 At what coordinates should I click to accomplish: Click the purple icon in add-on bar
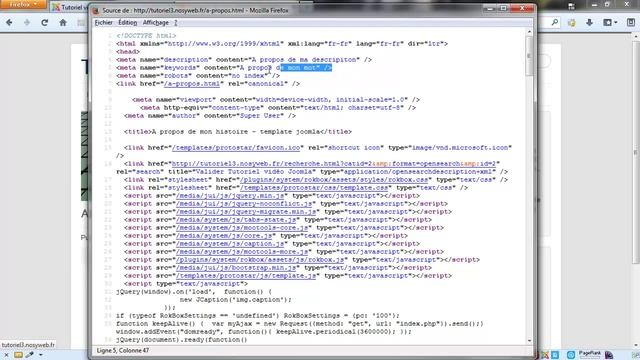[609, 355]
